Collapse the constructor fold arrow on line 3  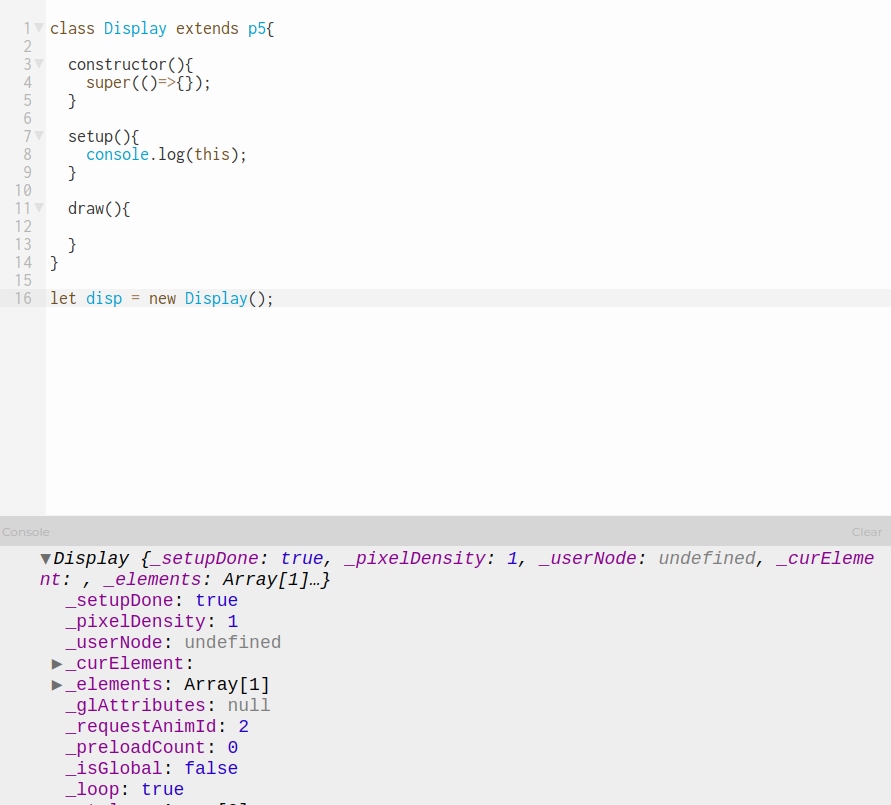tap(39, 64)
